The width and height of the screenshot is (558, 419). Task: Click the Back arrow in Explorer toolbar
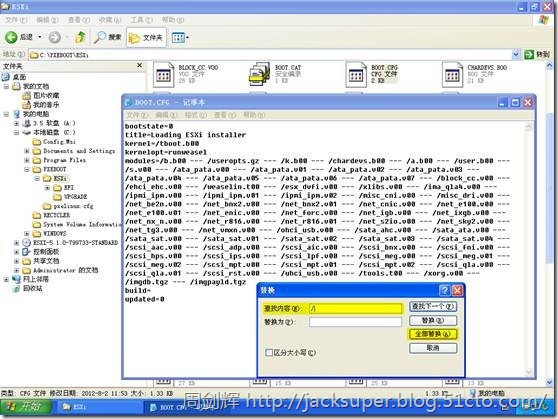11,37
